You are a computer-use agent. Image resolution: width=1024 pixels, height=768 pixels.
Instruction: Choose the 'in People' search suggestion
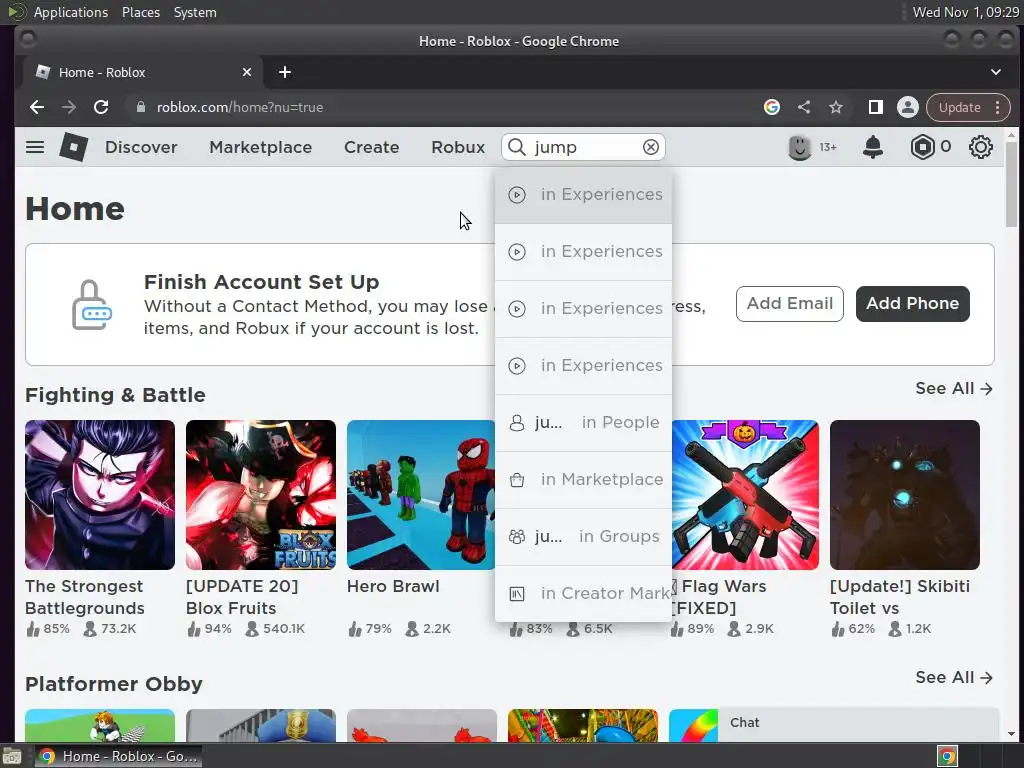pos(583,423)
